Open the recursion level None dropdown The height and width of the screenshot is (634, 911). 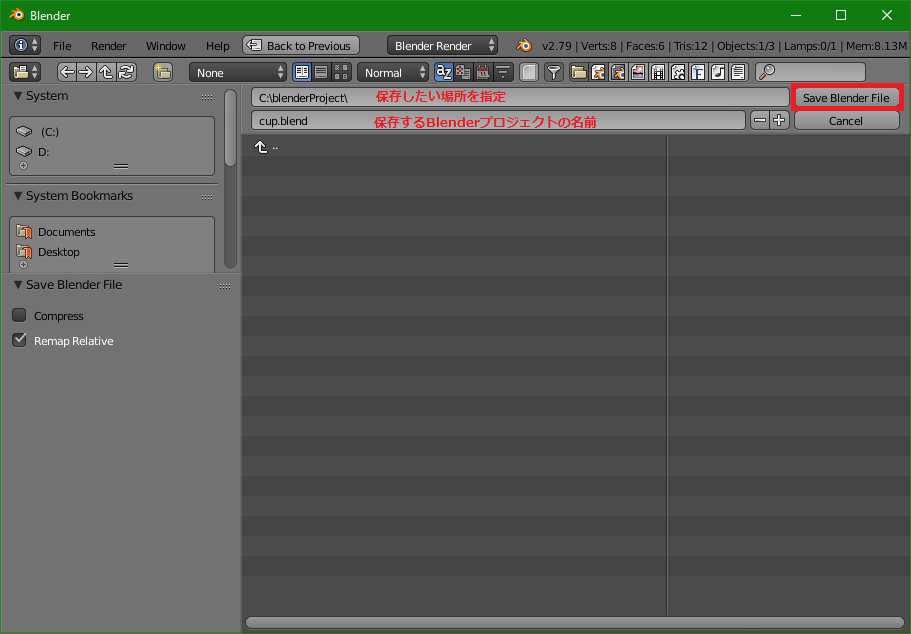(238, 73)
